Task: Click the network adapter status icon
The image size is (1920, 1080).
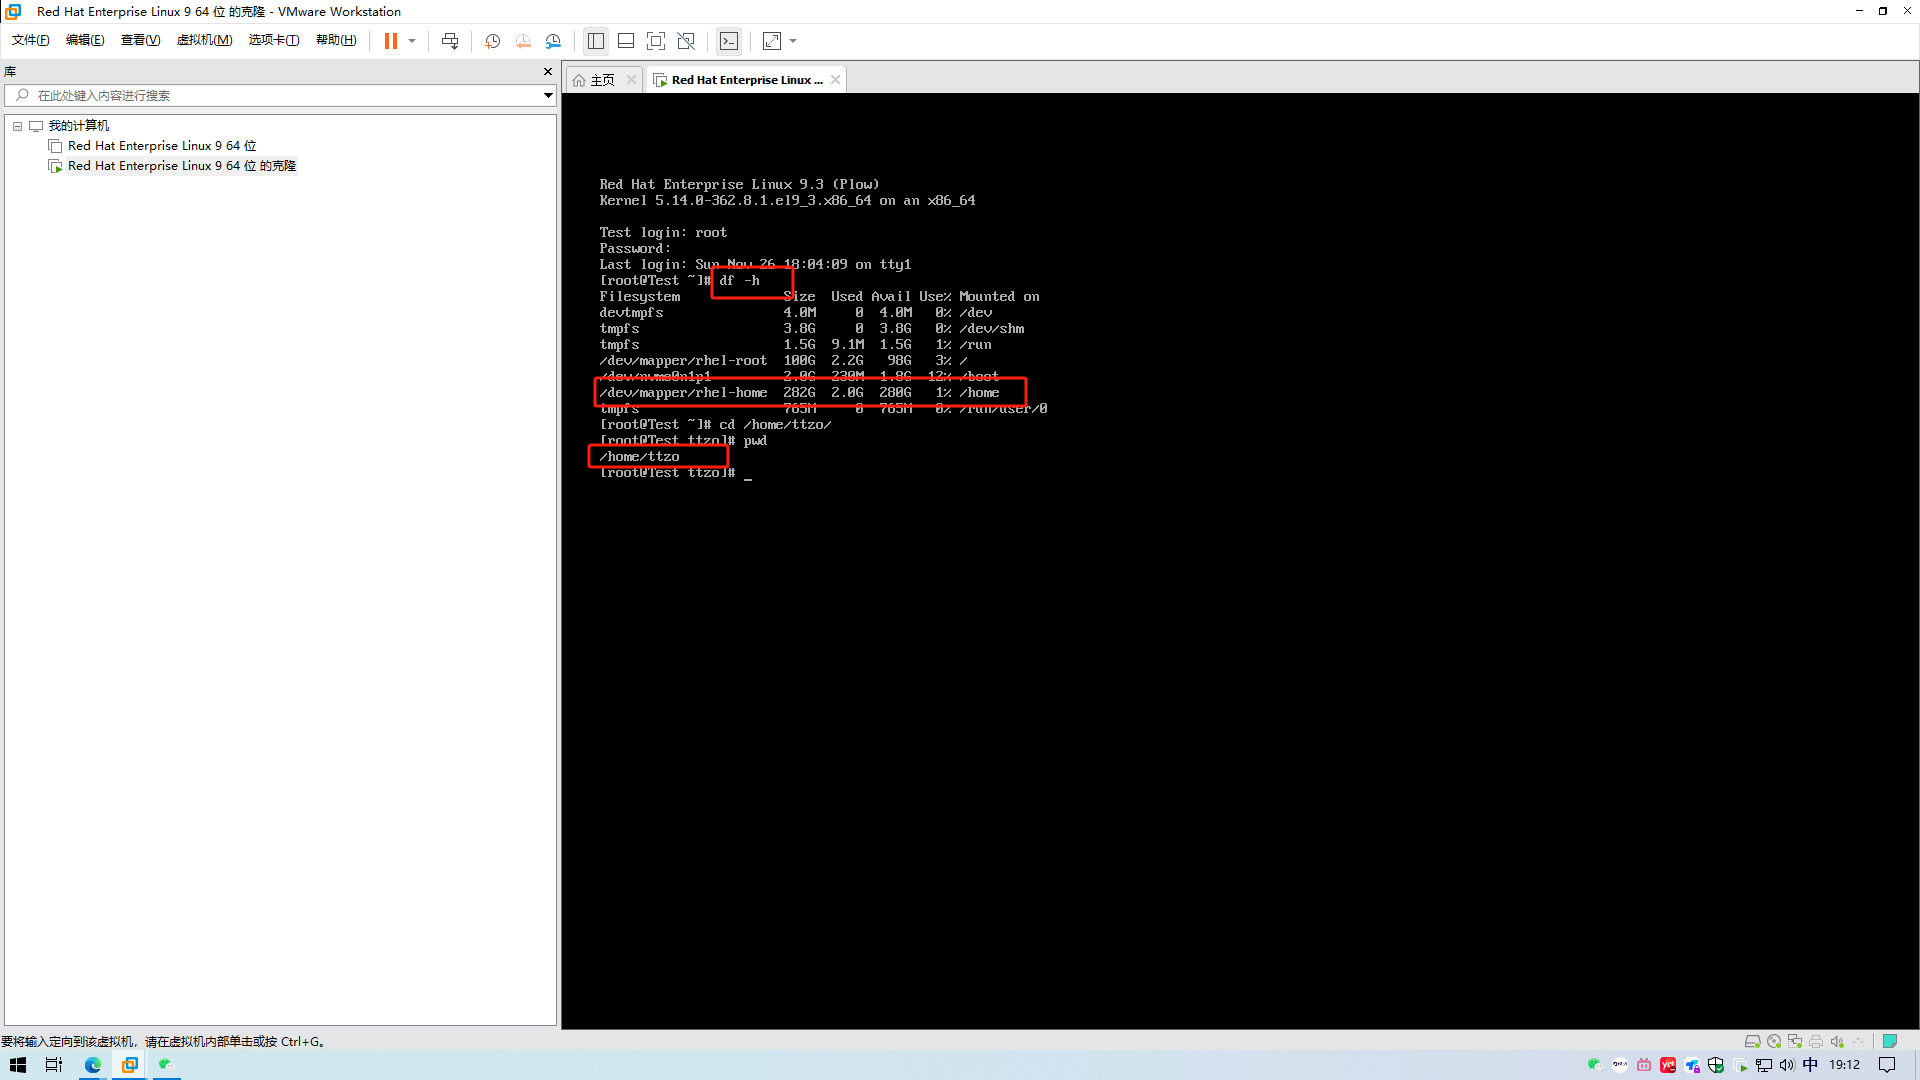Action: [1795, 1041]
